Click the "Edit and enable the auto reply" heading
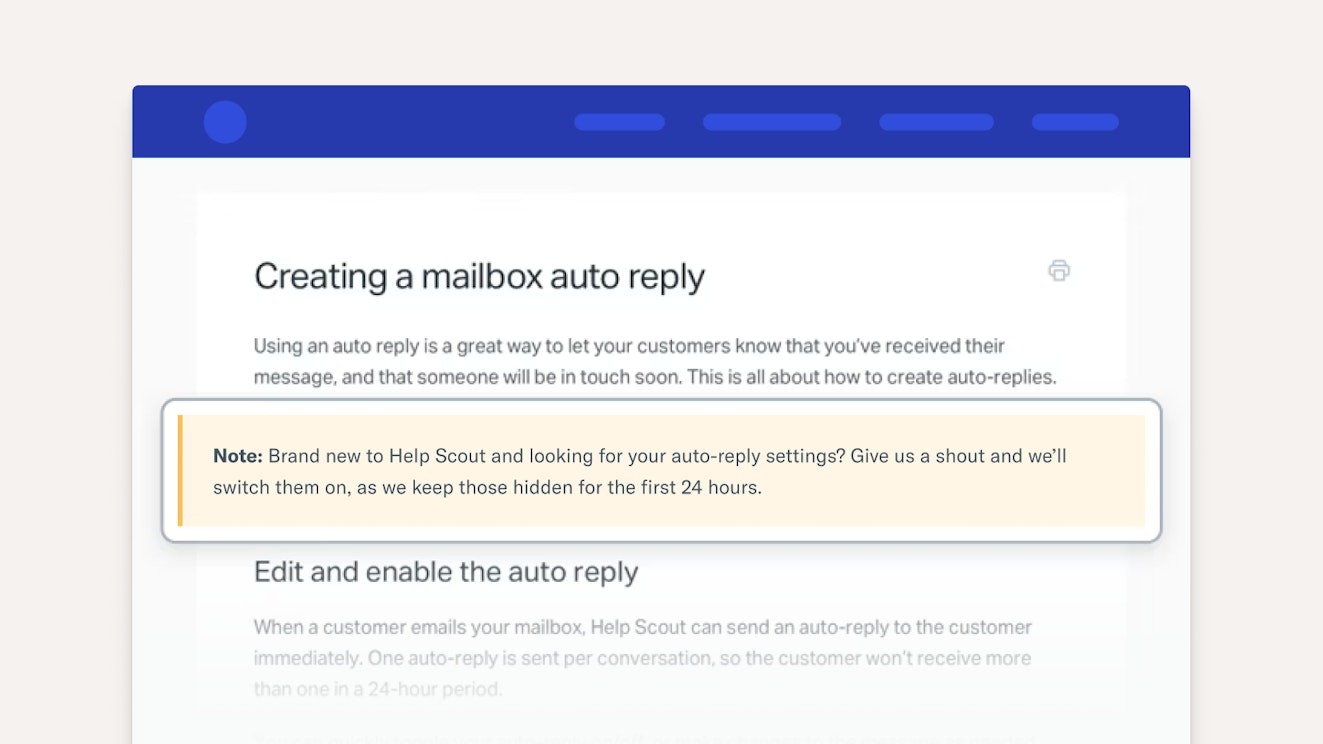Image resolution: width=1323 pixels, height=744 pixels. point(446,572)
